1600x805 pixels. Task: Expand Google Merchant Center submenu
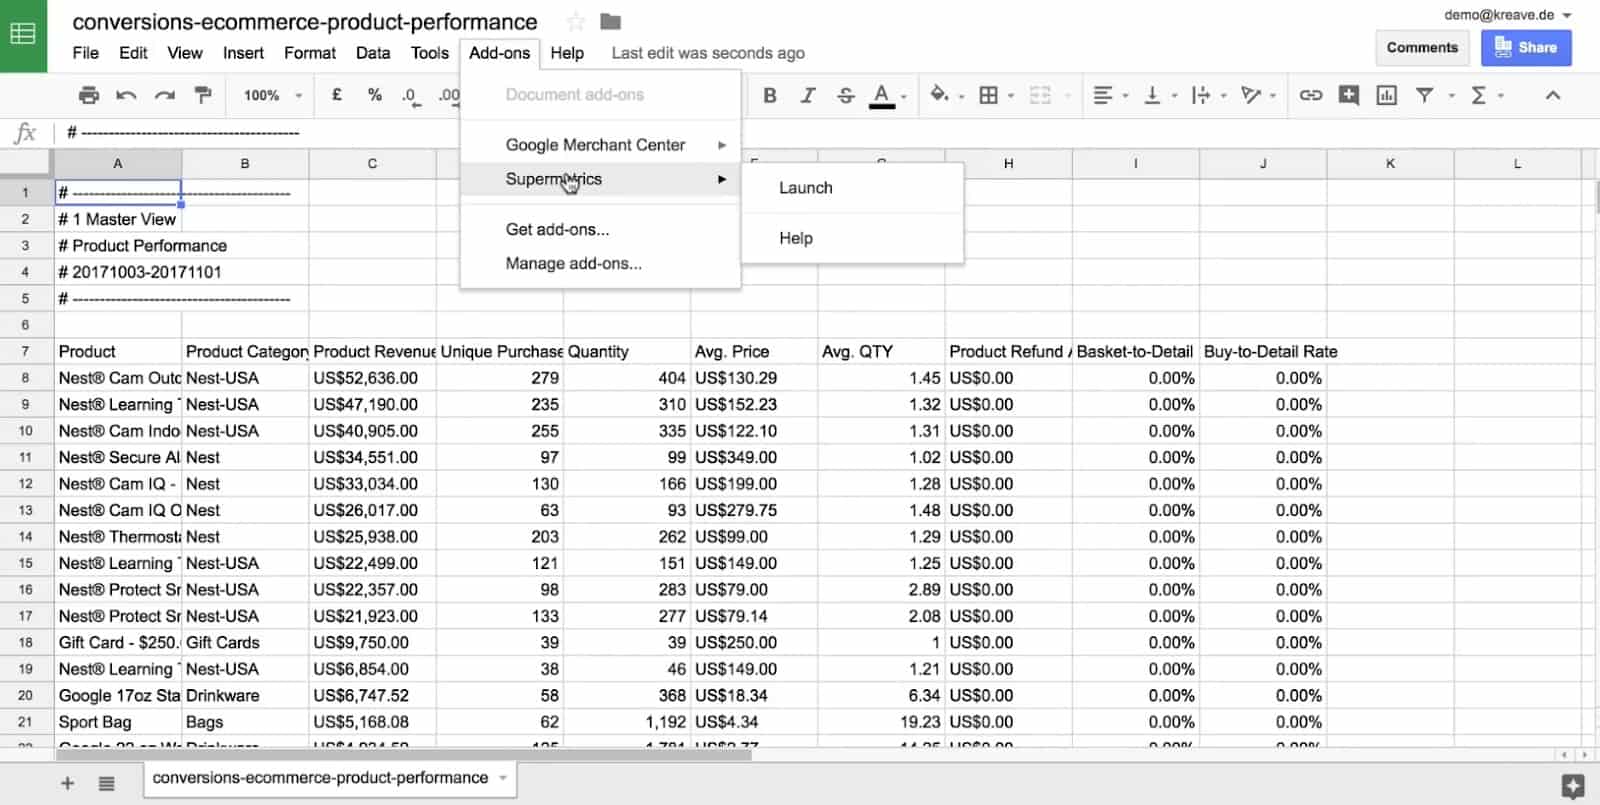coord(600,145)
